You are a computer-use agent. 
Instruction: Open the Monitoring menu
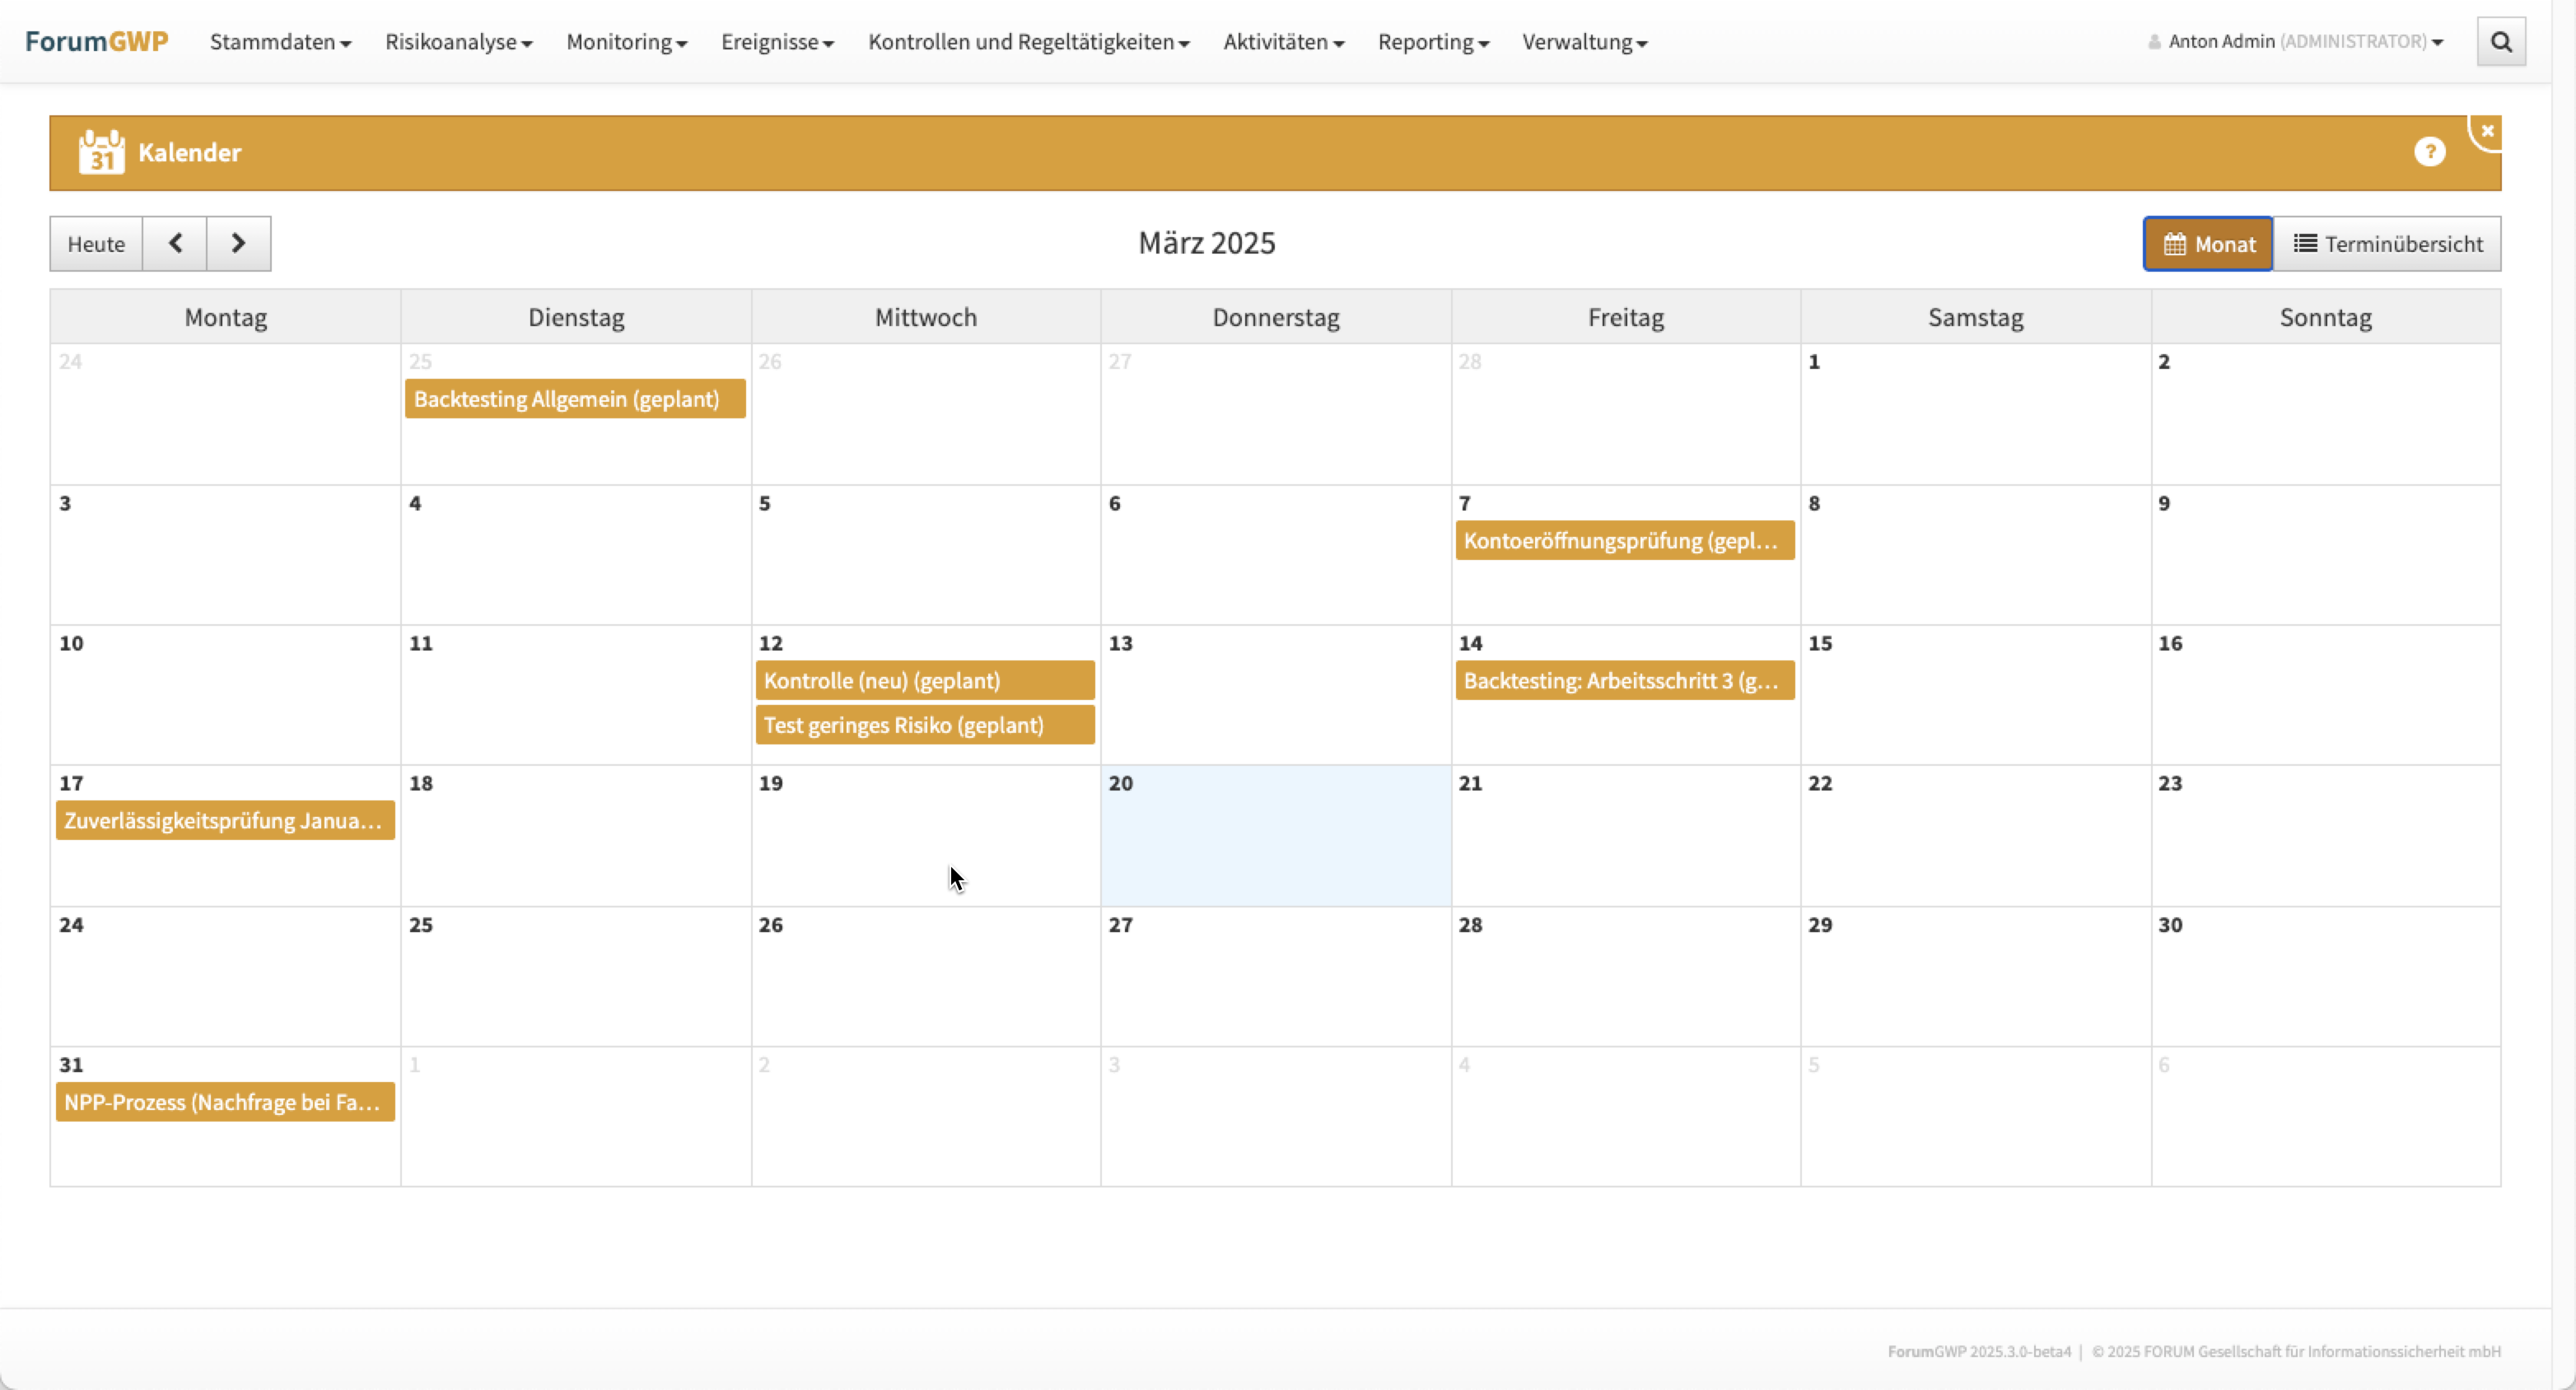coord(626,42)
